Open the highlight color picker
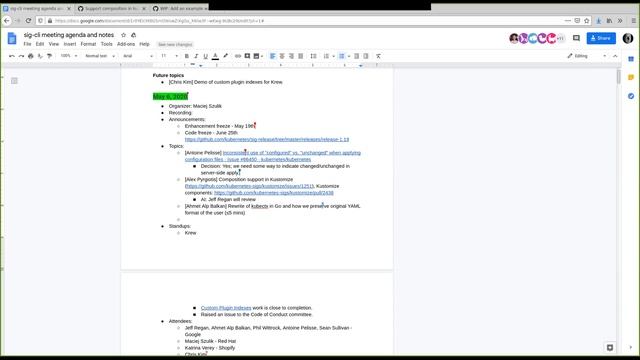Viewport: 640px width, 360px height. 225,56
